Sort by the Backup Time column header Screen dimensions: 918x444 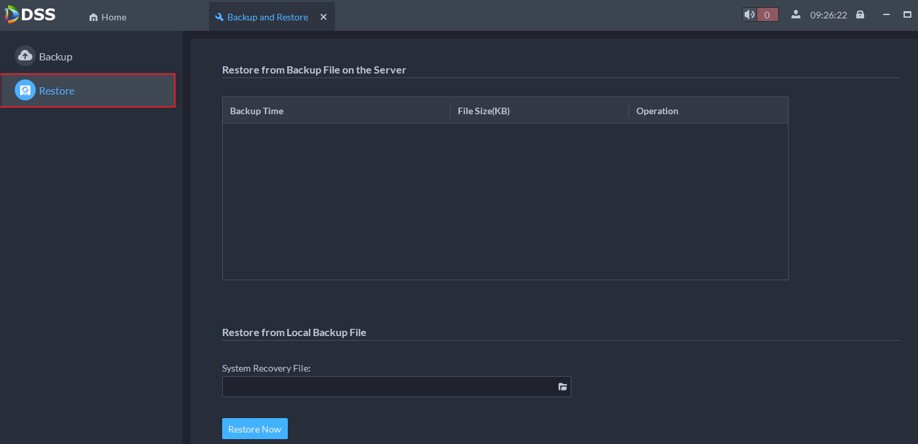(x=257, y=111)
